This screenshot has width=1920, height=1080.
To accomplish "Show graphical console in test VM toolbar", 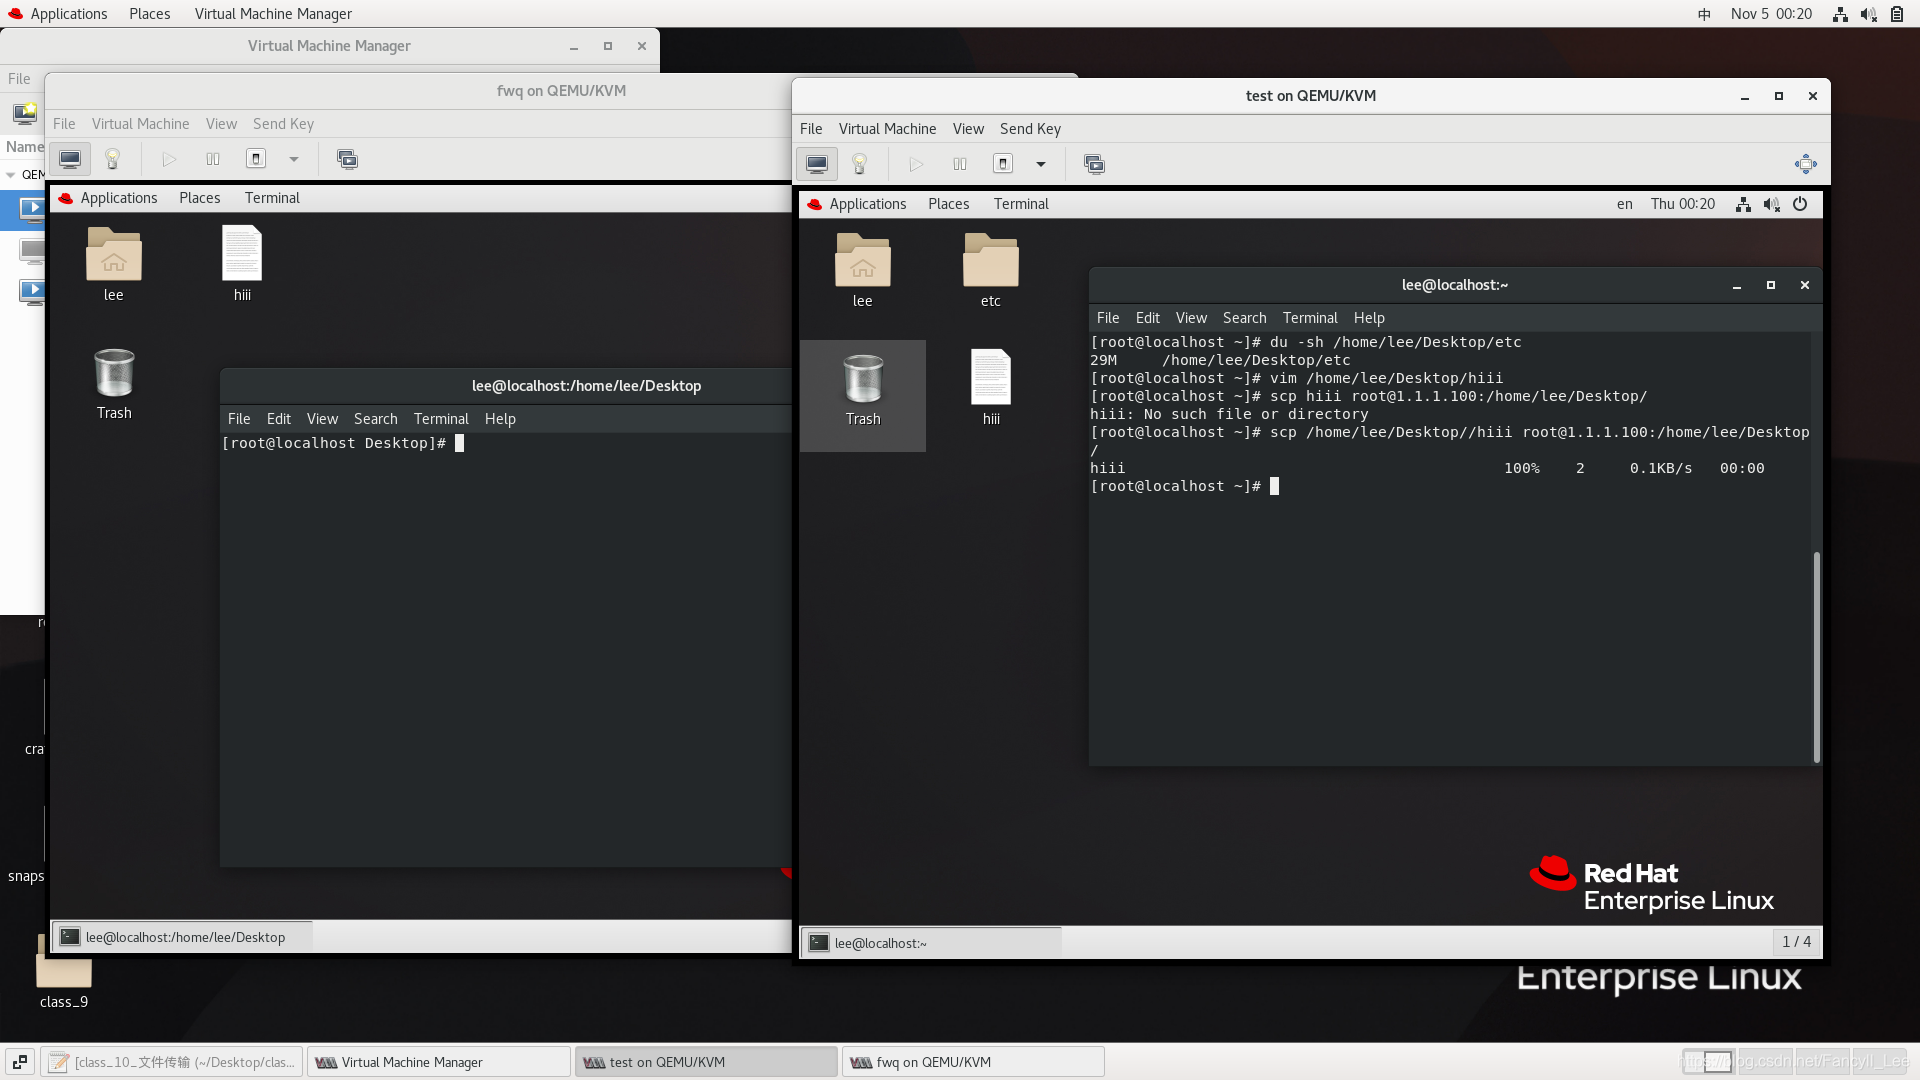I will [x=817, y=164].
